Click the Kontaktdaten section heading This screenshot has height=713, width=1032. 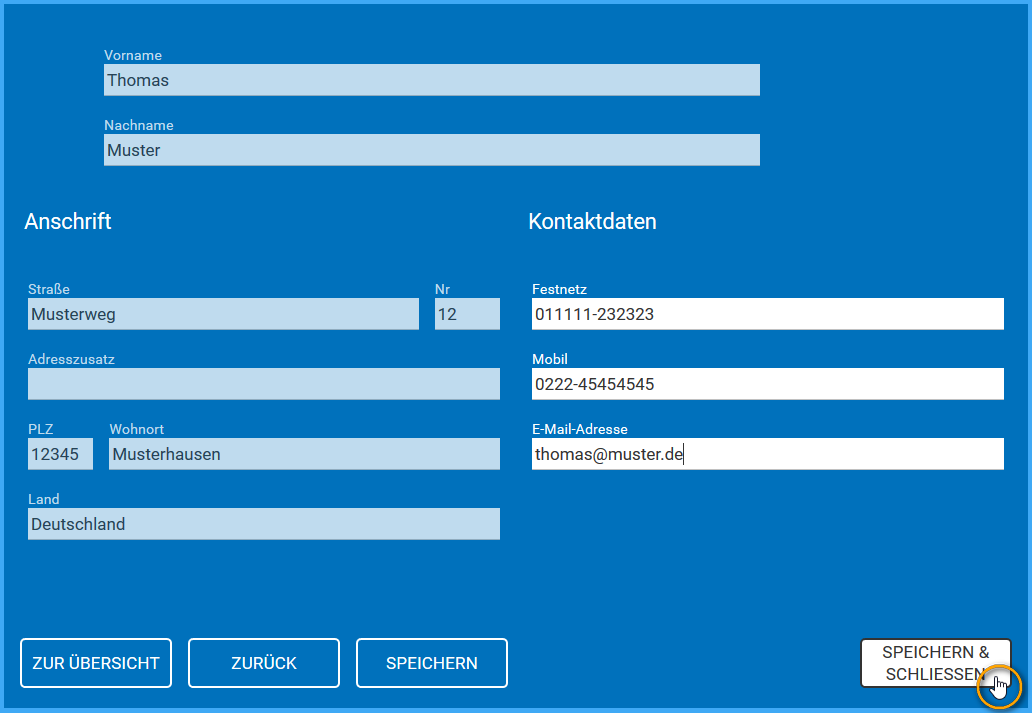[592, 221]
